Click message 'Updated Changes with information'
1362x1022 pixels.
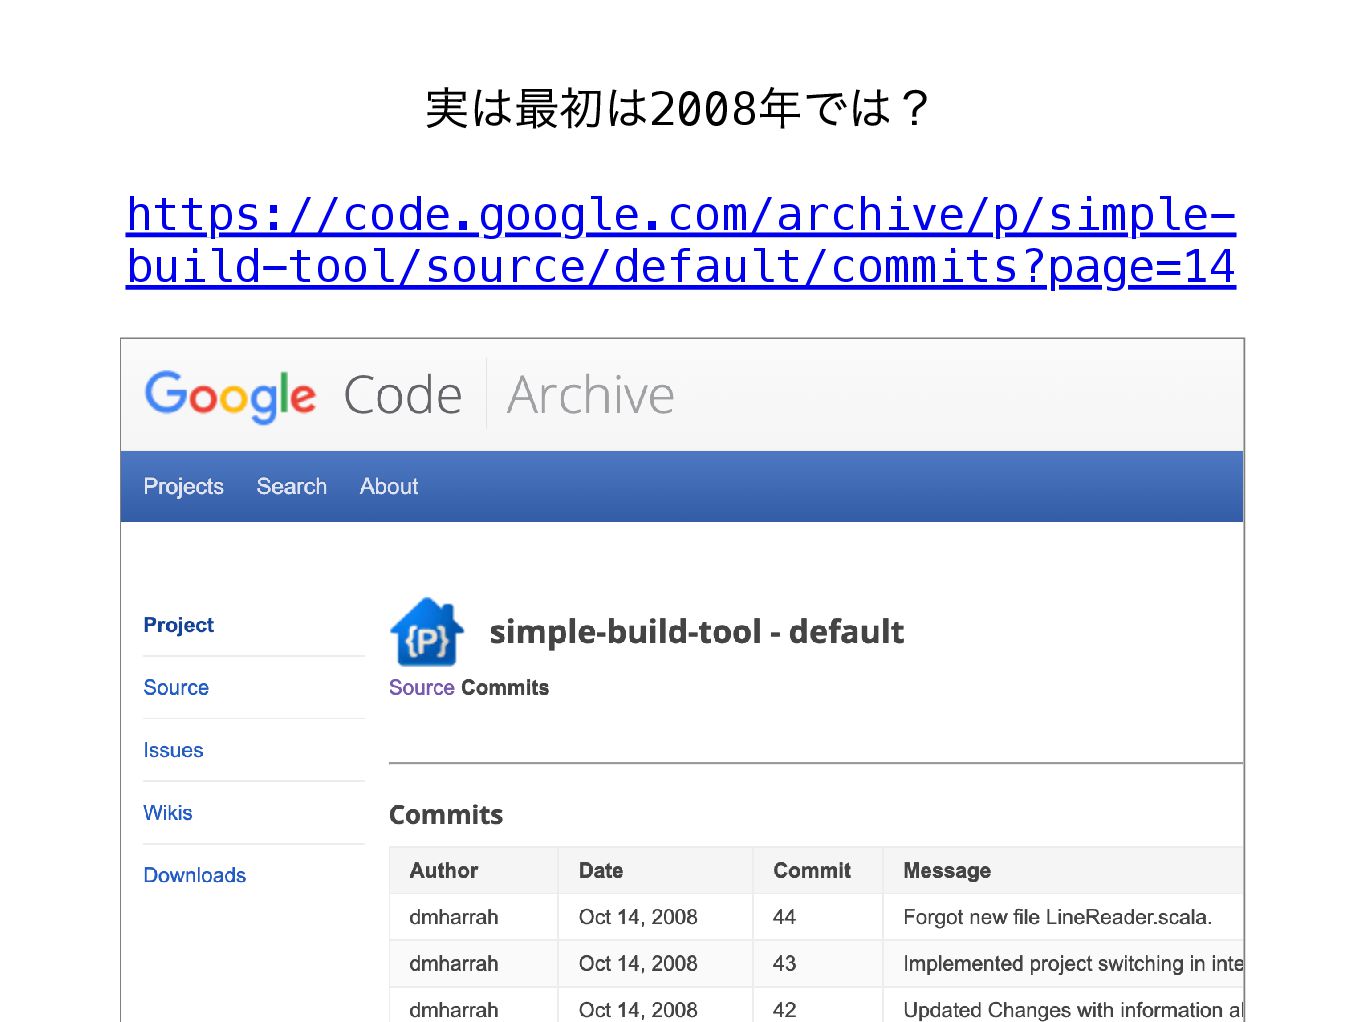click(1073, 1010)
